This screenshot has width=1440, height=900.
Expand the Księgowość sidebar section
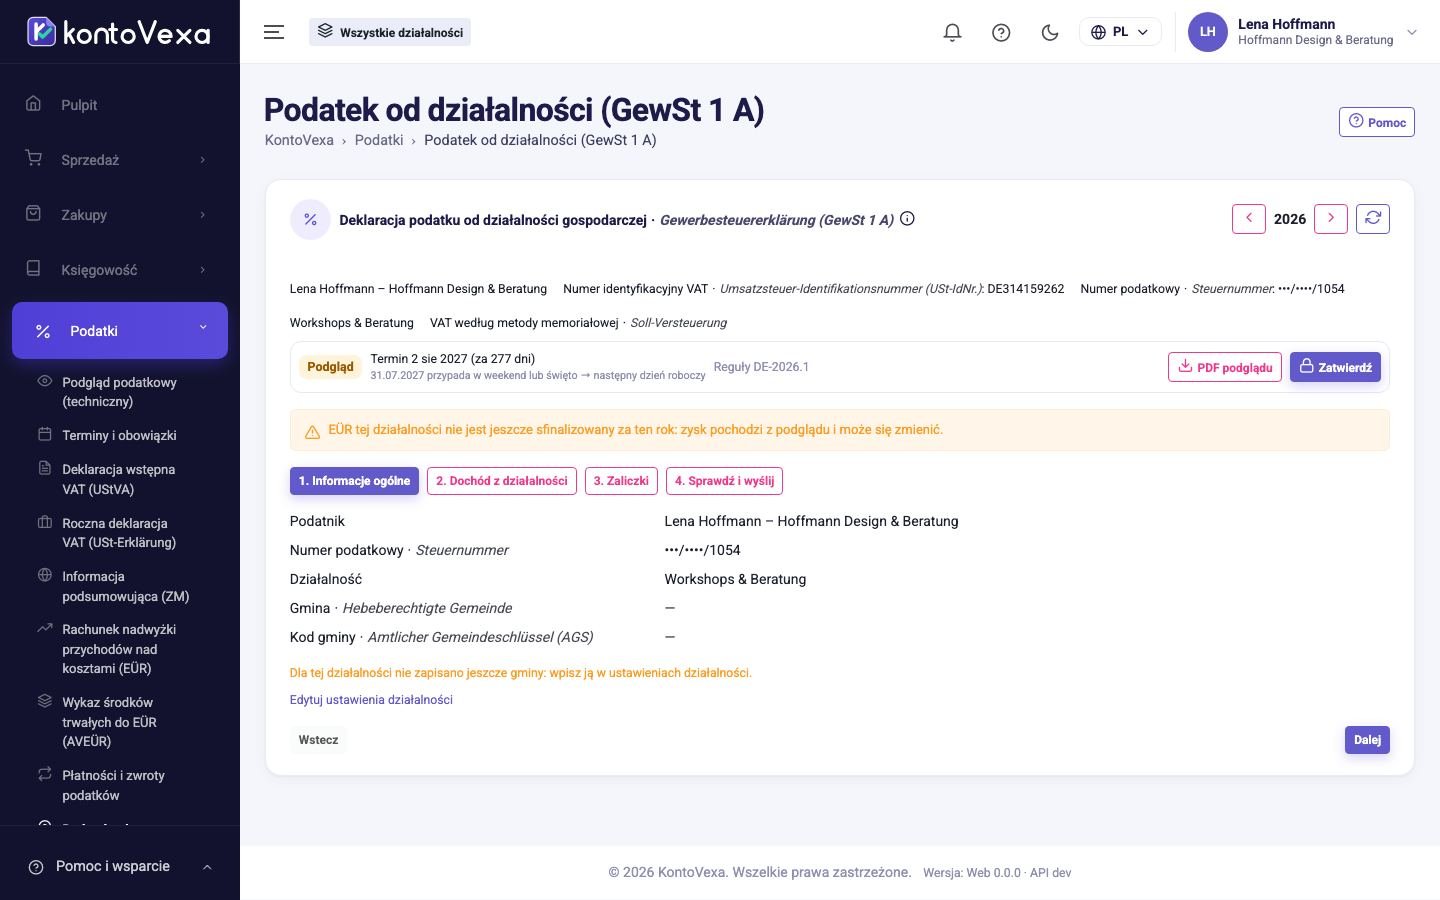click(x=120, y=270)
